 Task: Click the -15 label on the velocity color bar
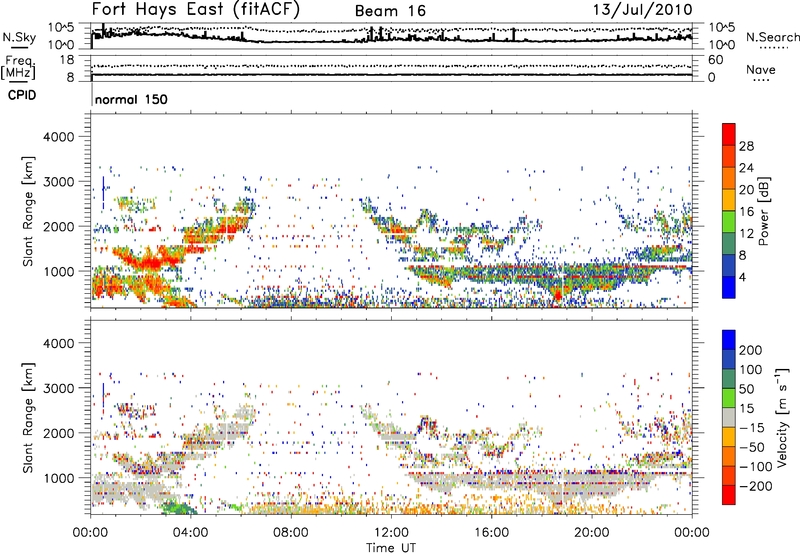tap(752, 428)
